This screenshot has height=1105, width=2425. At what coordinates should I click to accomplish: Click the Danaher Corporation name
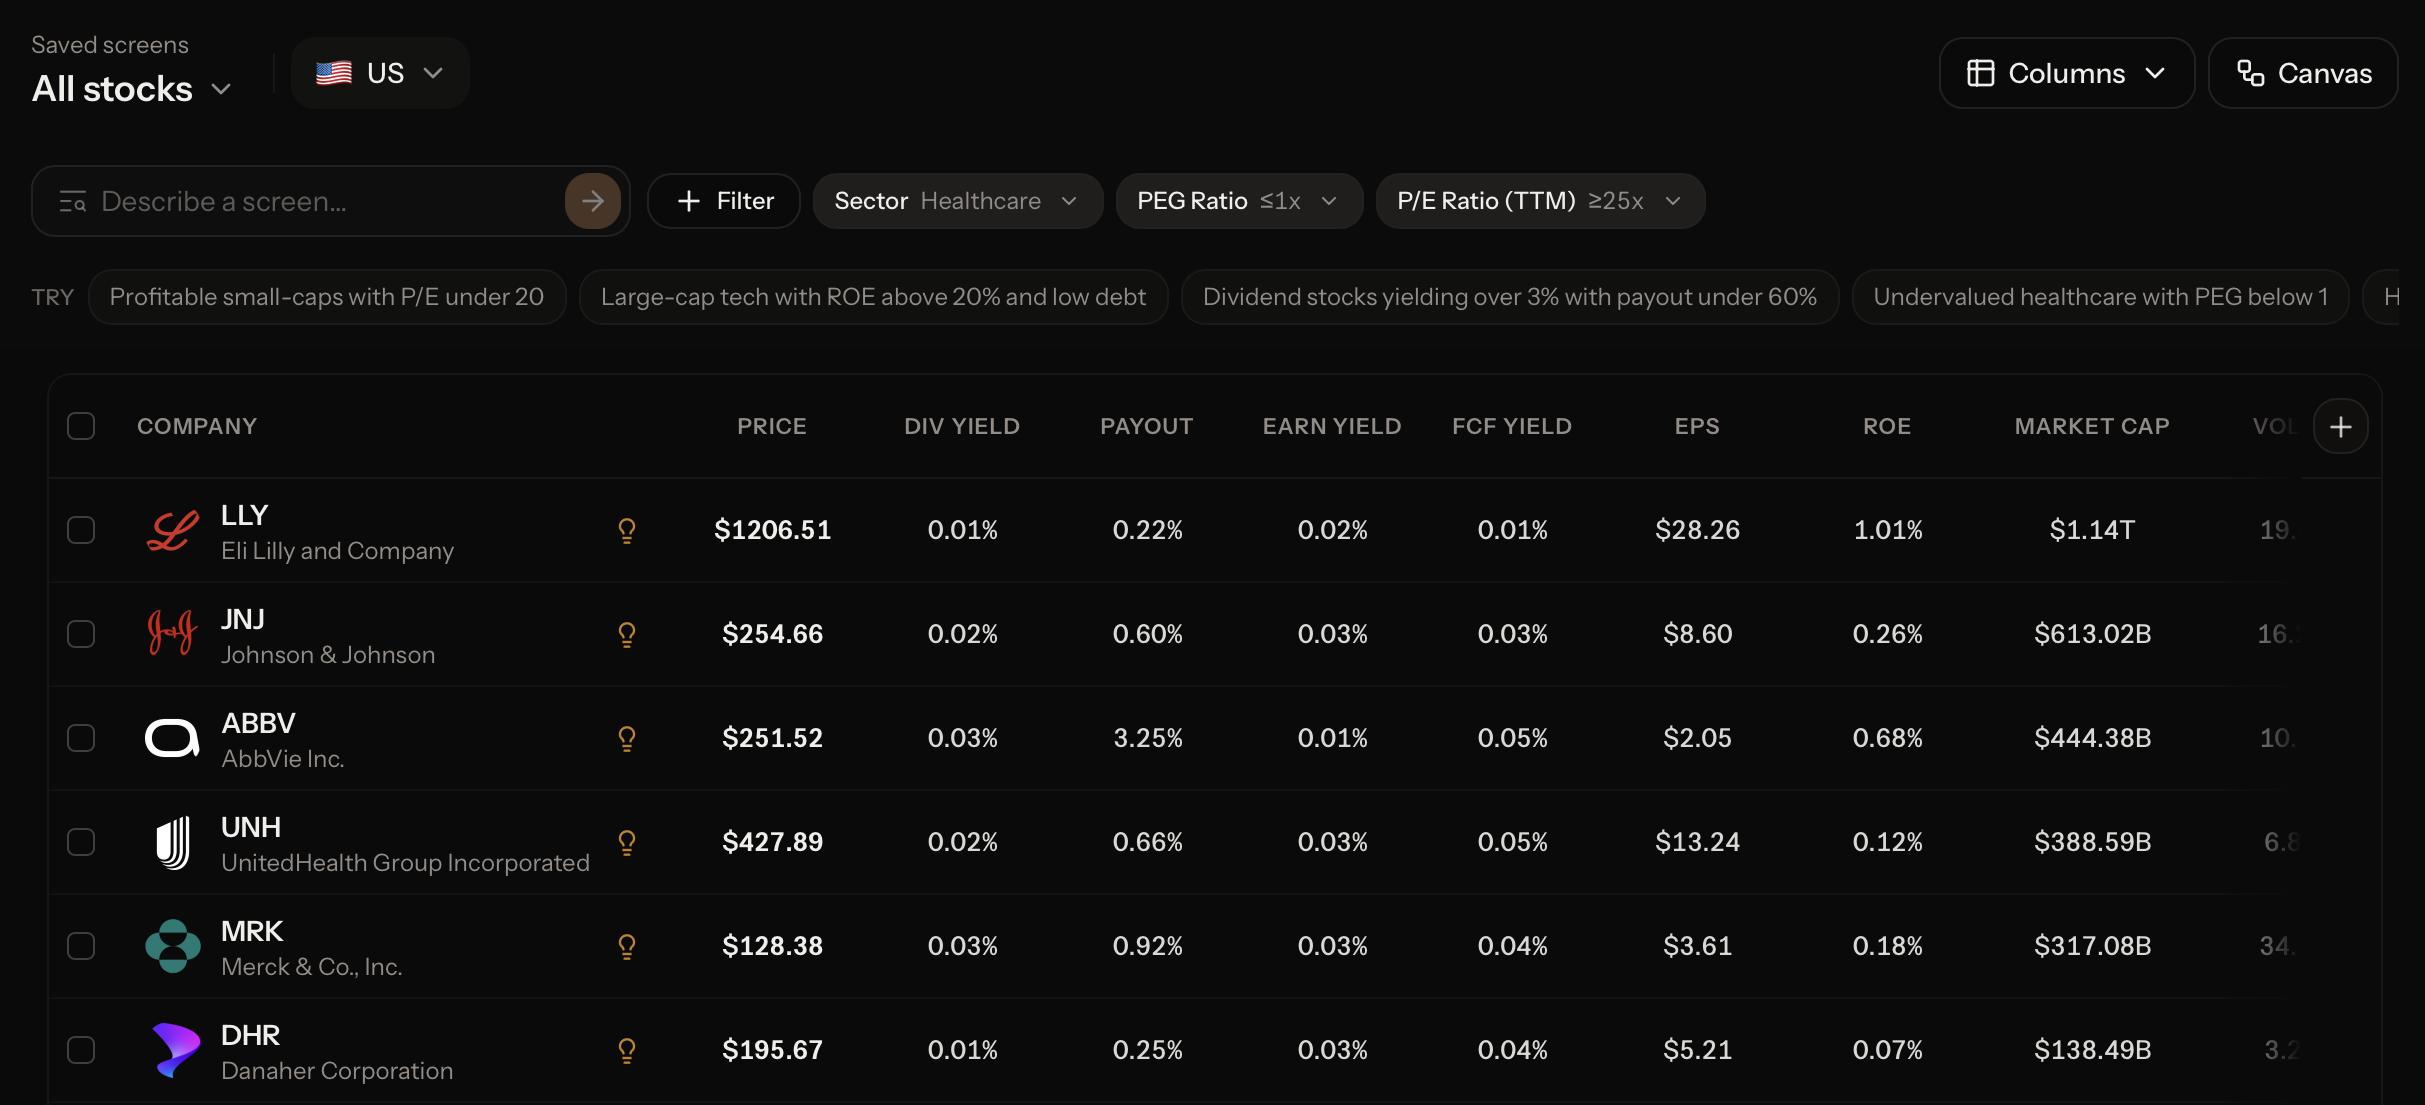pos(337,1071)
